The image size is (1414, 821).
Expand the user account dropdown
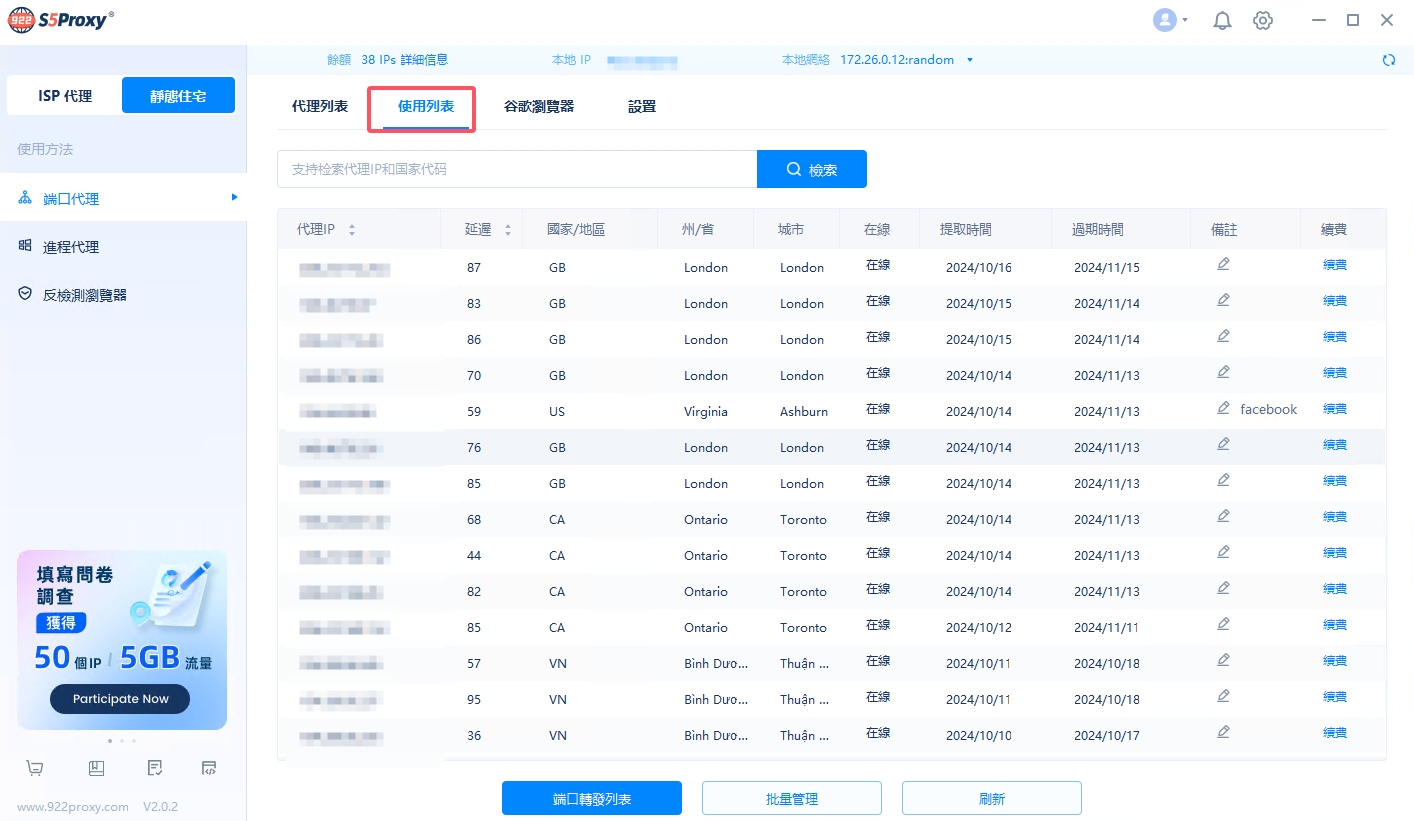click(1170, 20)
